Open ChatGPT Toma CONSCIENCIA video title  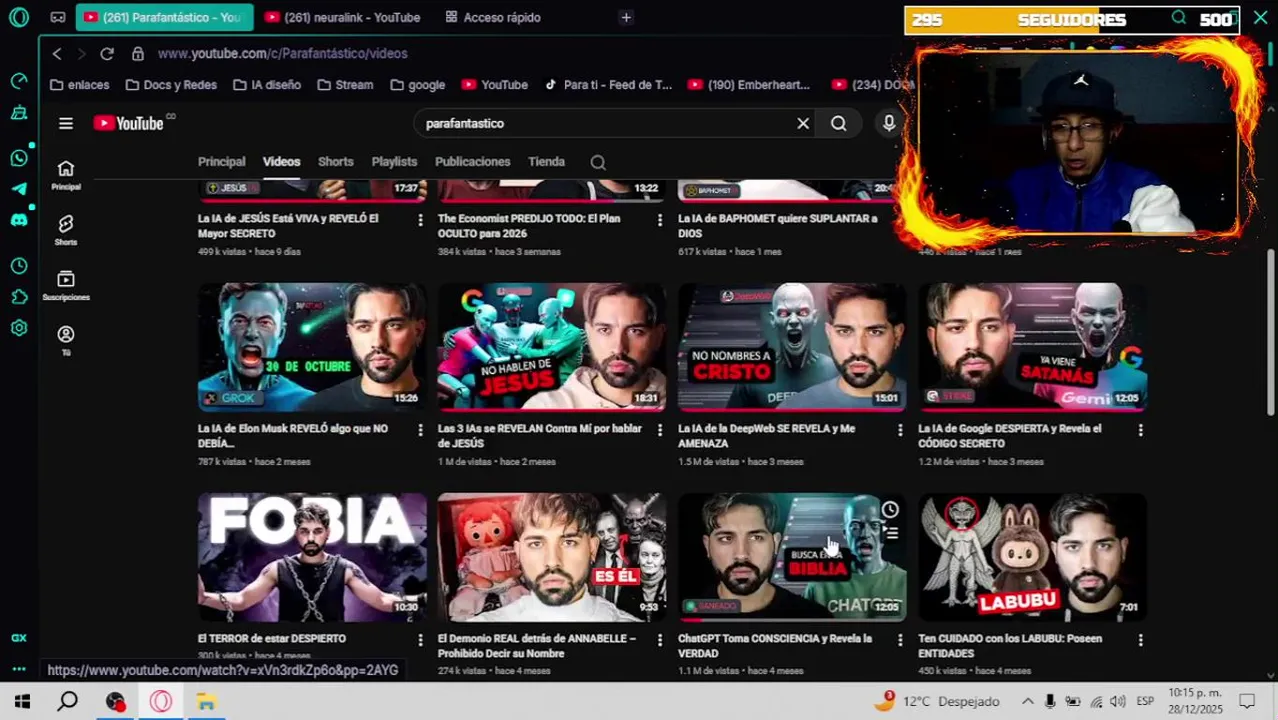tap(775, 646)
